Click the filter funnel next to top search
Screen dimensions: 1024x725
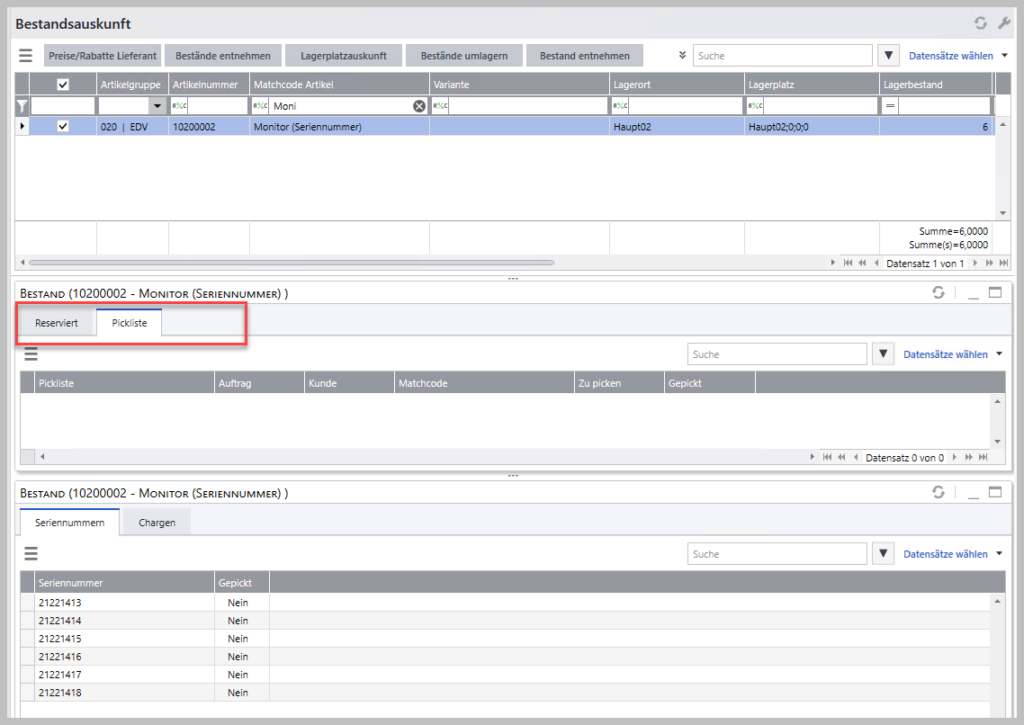point(890,56)
